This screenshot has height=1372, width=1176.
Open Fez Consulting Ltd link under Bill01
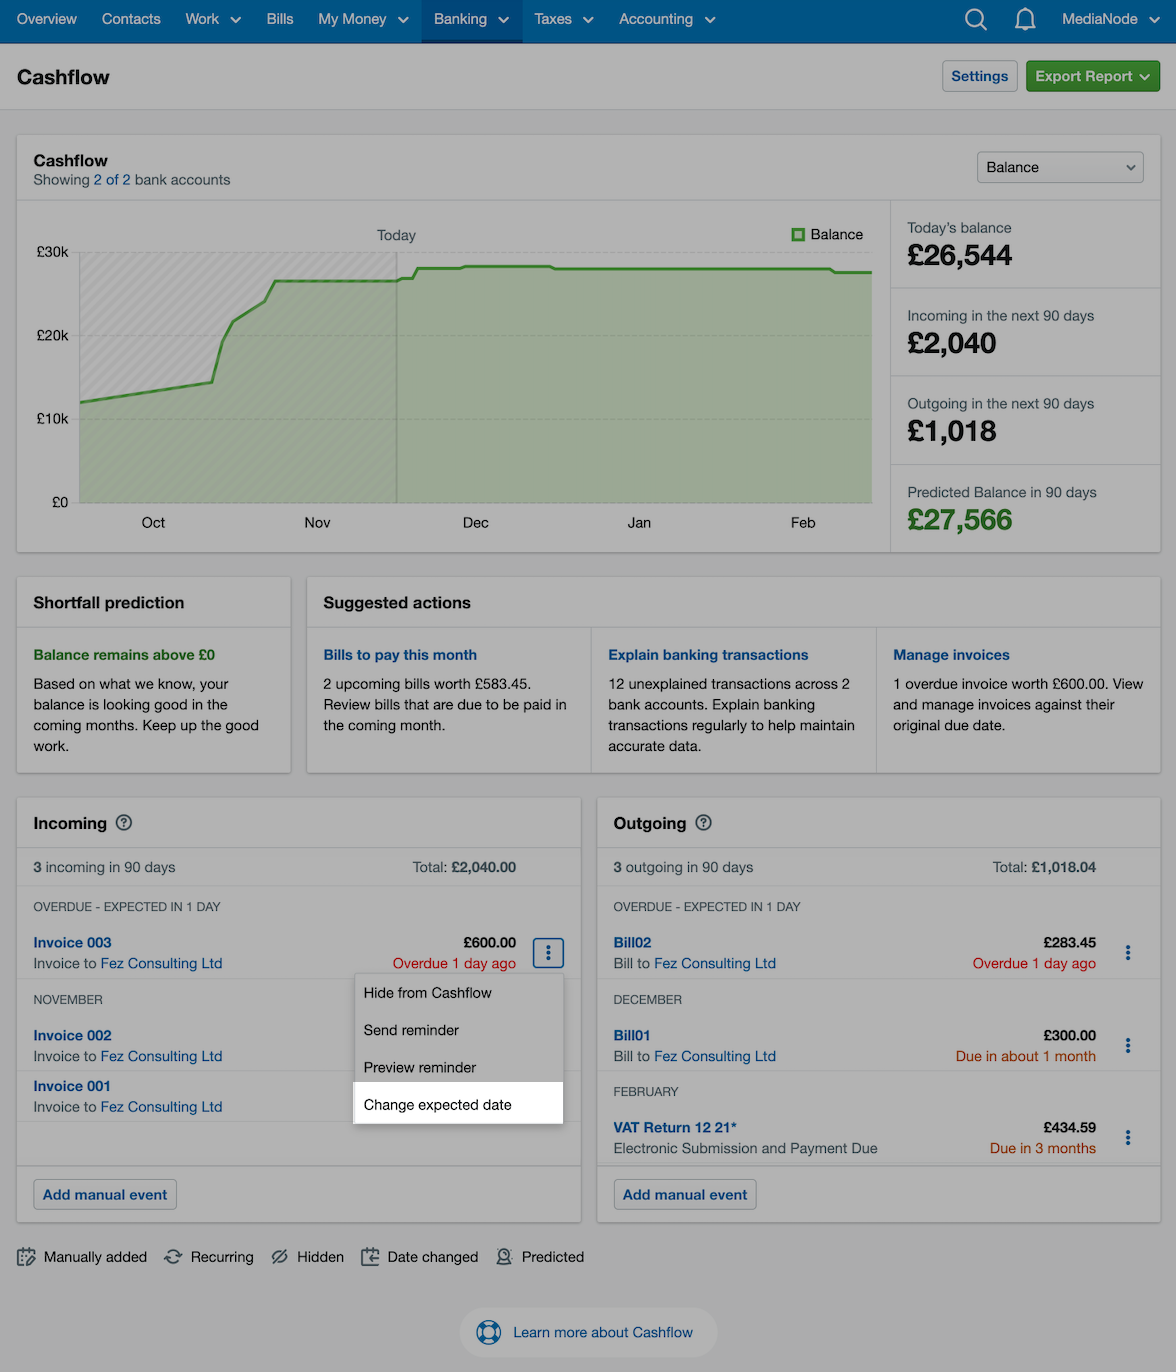715,1056
